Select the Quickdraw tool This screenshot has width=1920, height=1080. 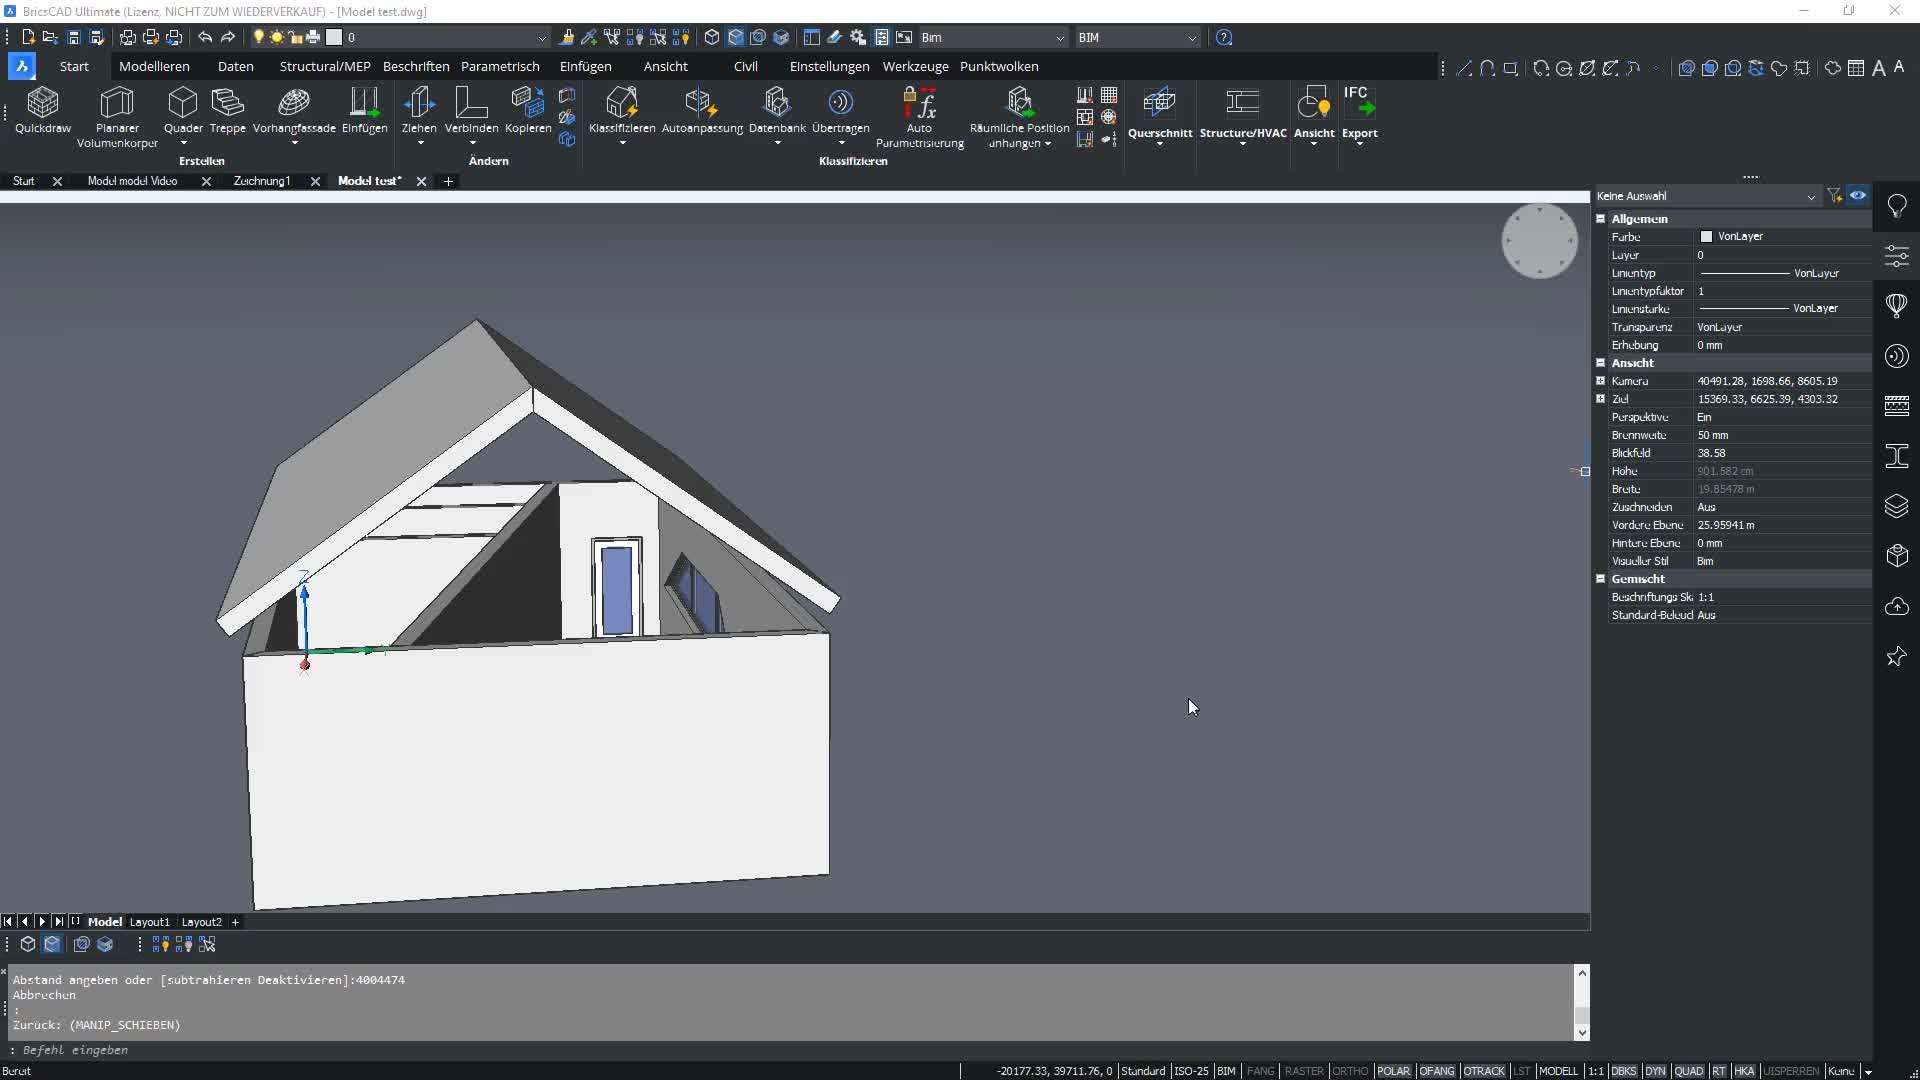(43, 110)
